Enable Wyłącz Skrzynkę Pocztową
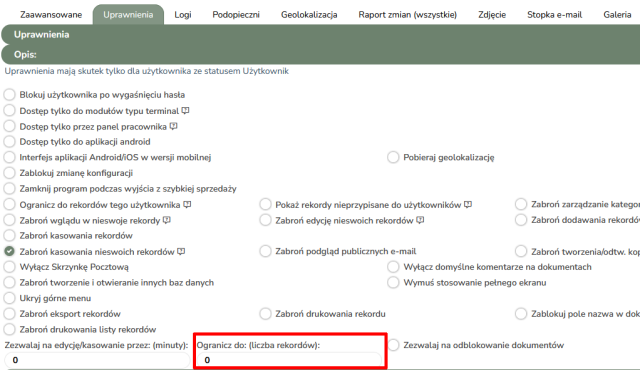Image resolution: width=640 pixels, height=370 pixels. coord(9,267)
